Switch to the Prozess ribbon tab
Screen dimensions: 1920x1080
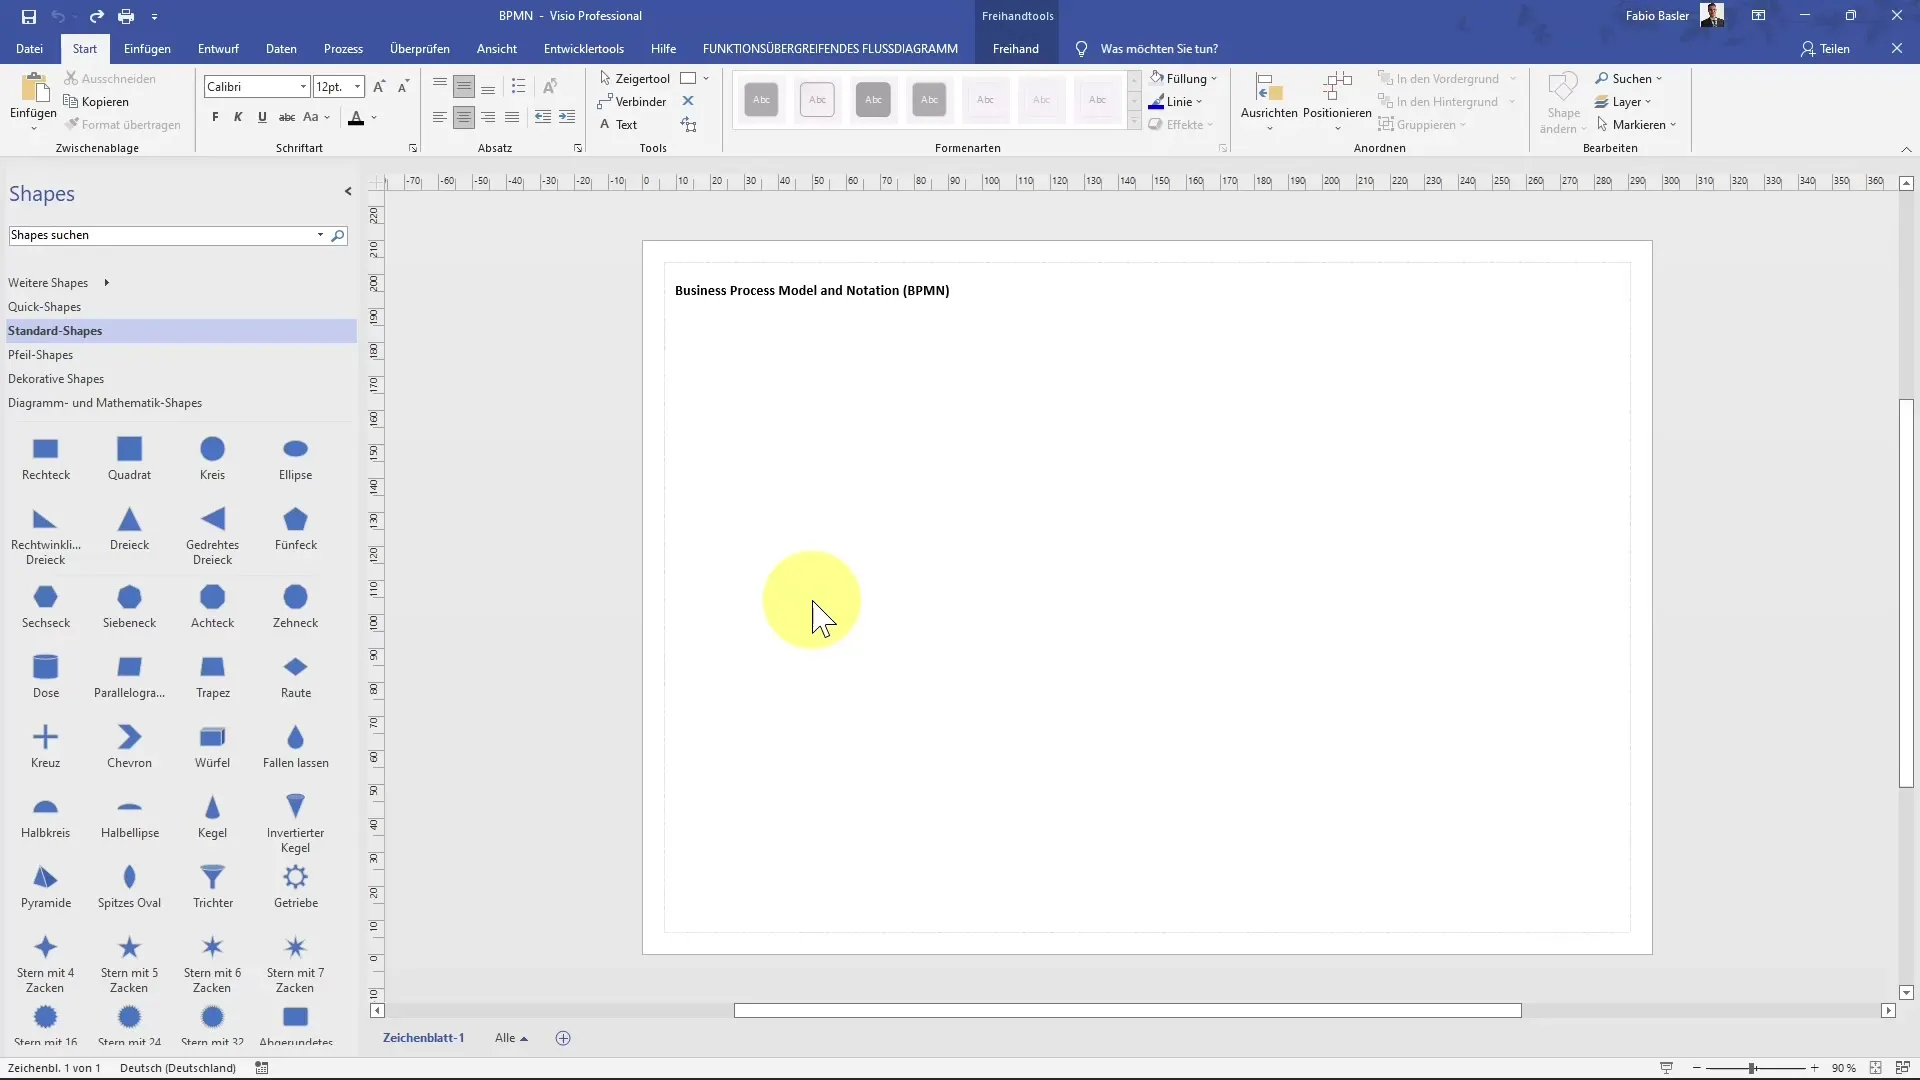343,48
